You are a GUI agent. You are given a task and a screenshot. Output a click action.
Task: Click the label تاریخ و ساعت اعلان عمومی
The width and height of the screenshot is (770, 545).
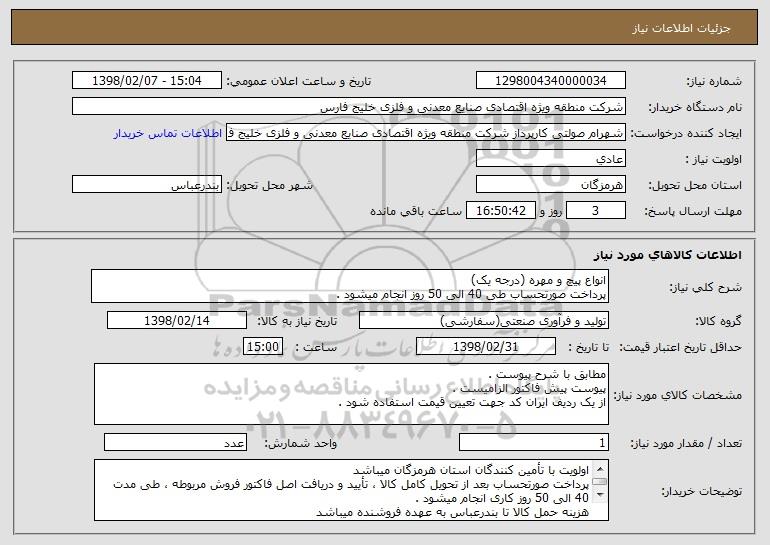click(299, 82)
